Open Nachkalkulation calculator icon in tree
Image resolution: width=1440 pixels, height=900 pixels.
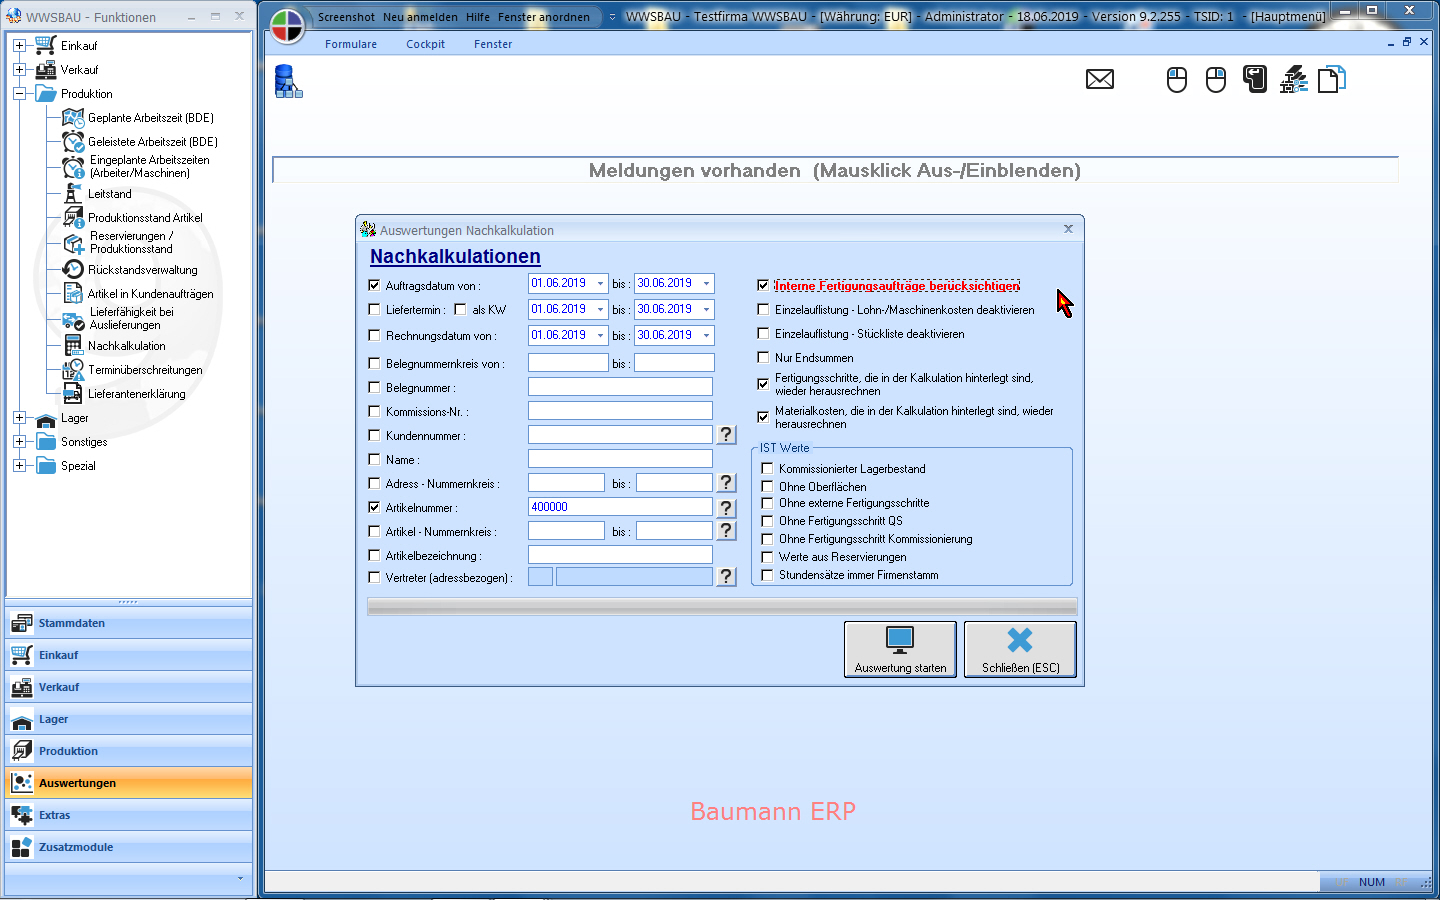pyautogui.click(x=73, y=346)
